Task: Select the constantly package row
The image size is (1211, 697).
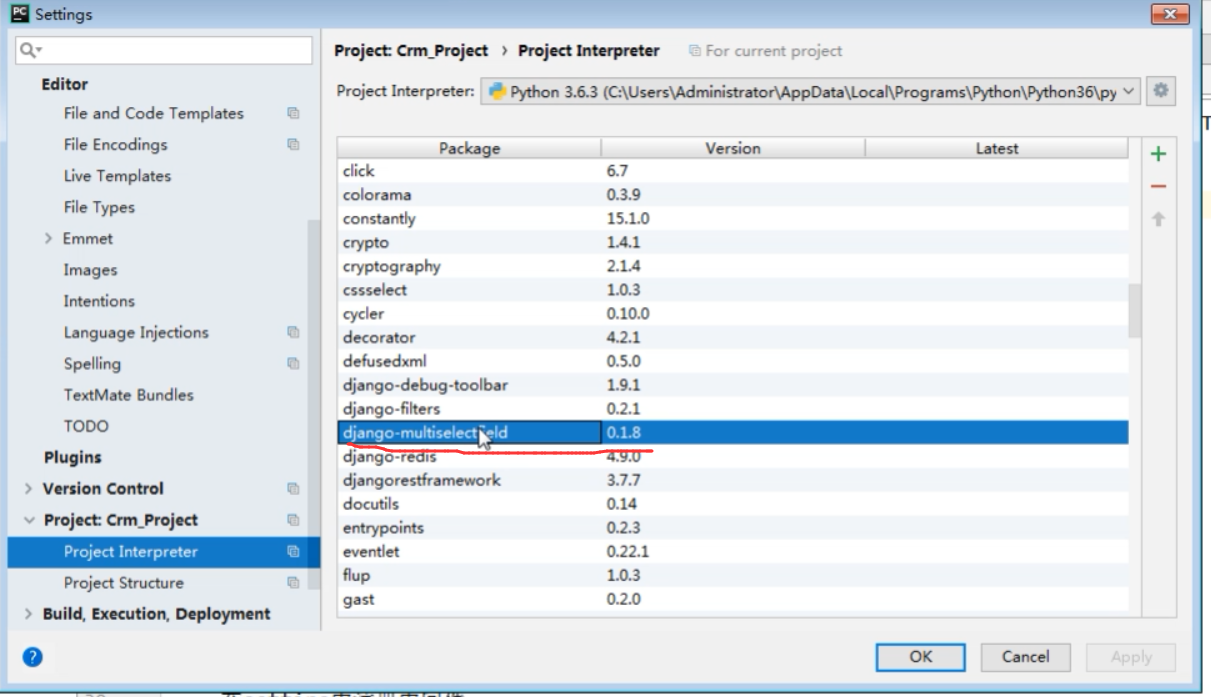Action: coord(733,218)
